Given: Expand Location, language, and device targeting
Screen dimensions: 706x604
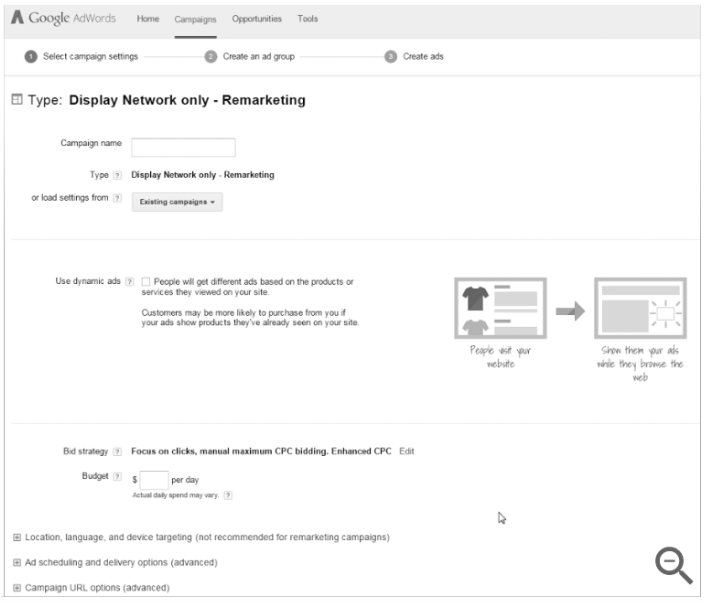Looking at the screenshot, I should [17, 537].
